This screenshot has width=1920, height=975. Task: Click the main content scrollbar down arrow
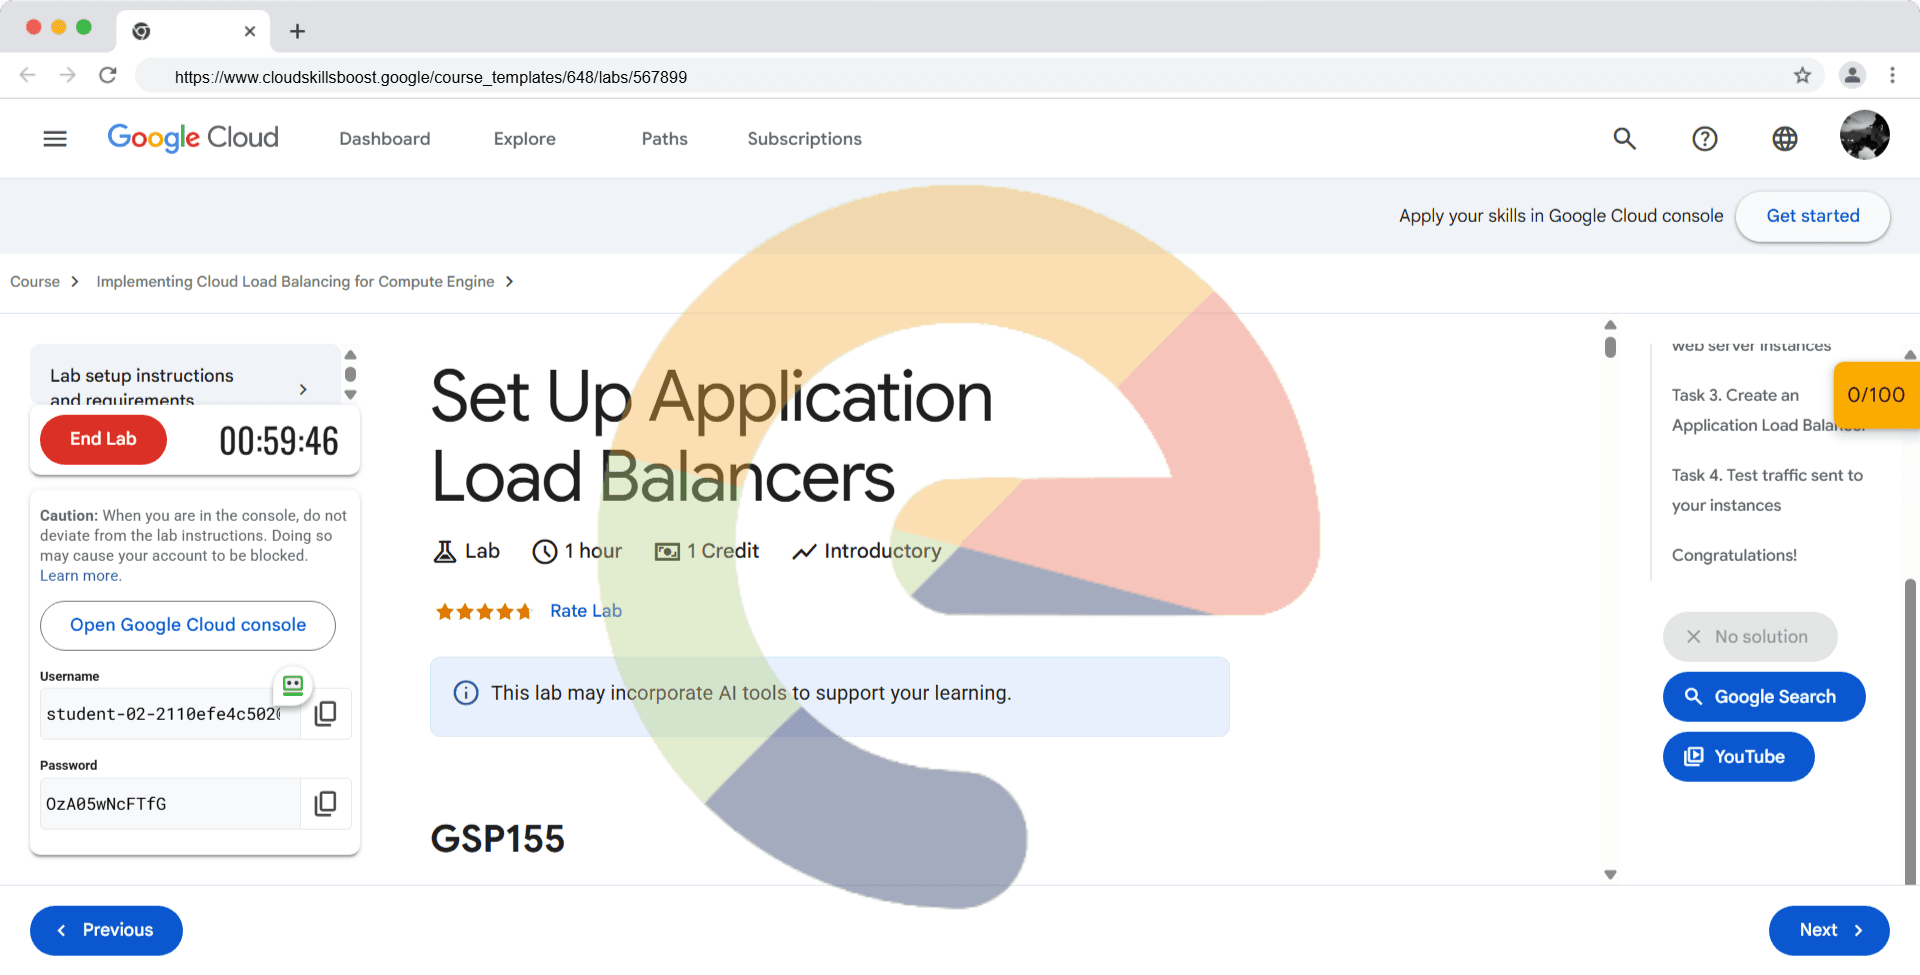point(1610,875)
